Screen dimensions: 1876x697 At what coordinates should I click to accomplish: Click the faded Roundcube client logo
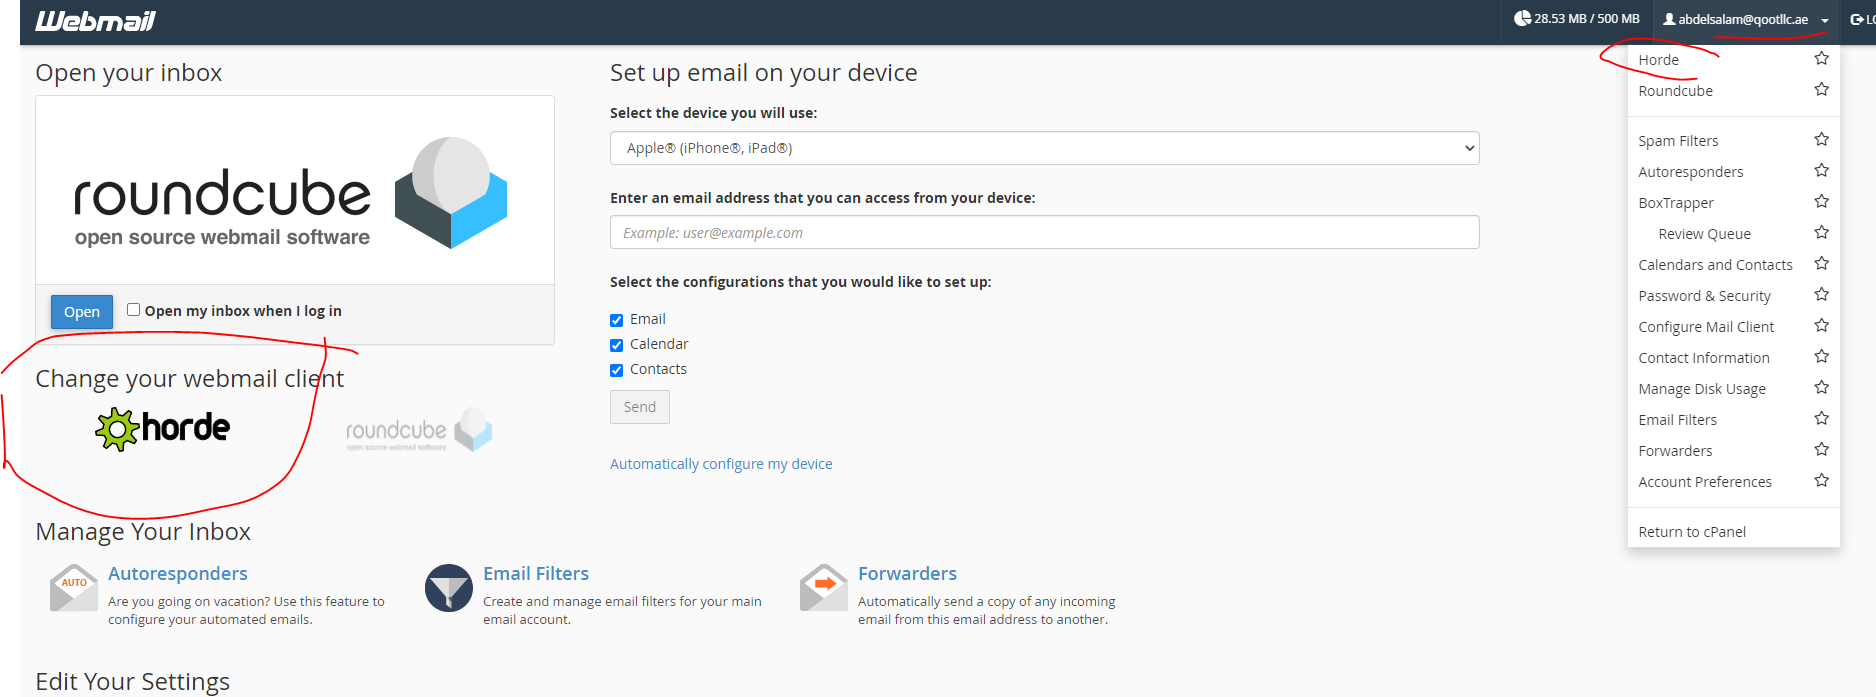(419, 430)
